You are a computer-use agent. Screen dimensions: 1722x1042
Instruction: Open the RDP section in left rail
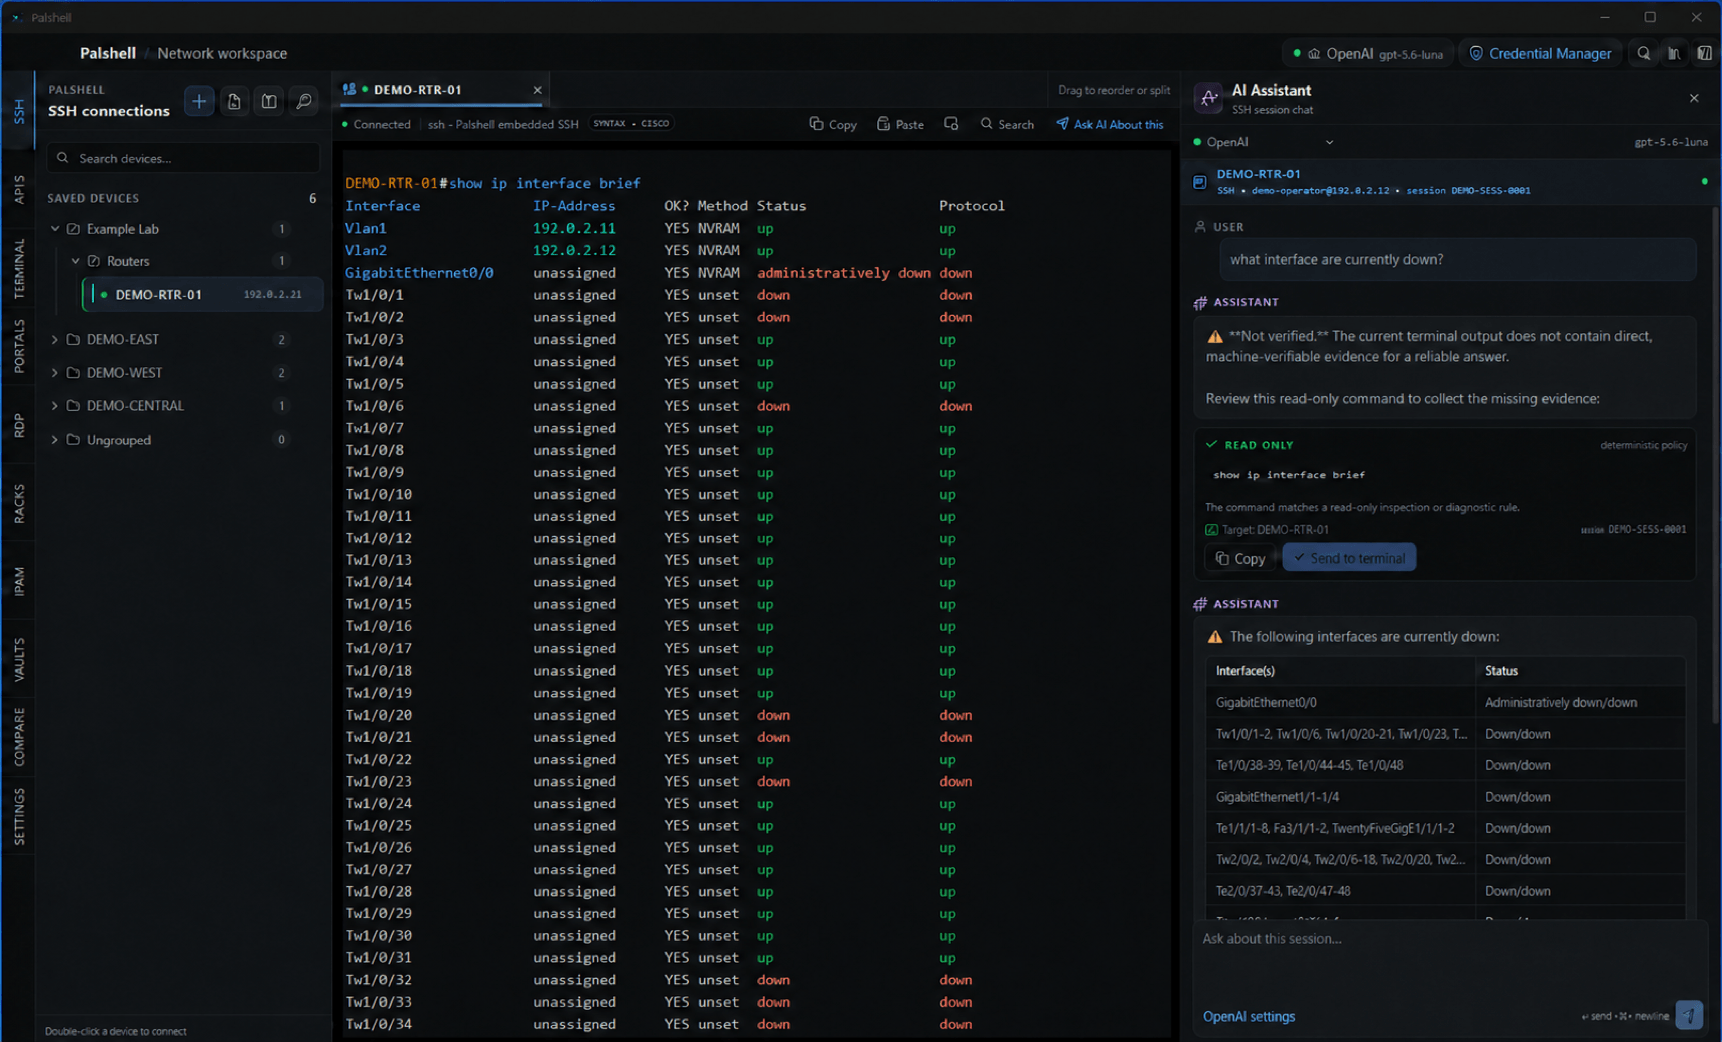point(19,425)
